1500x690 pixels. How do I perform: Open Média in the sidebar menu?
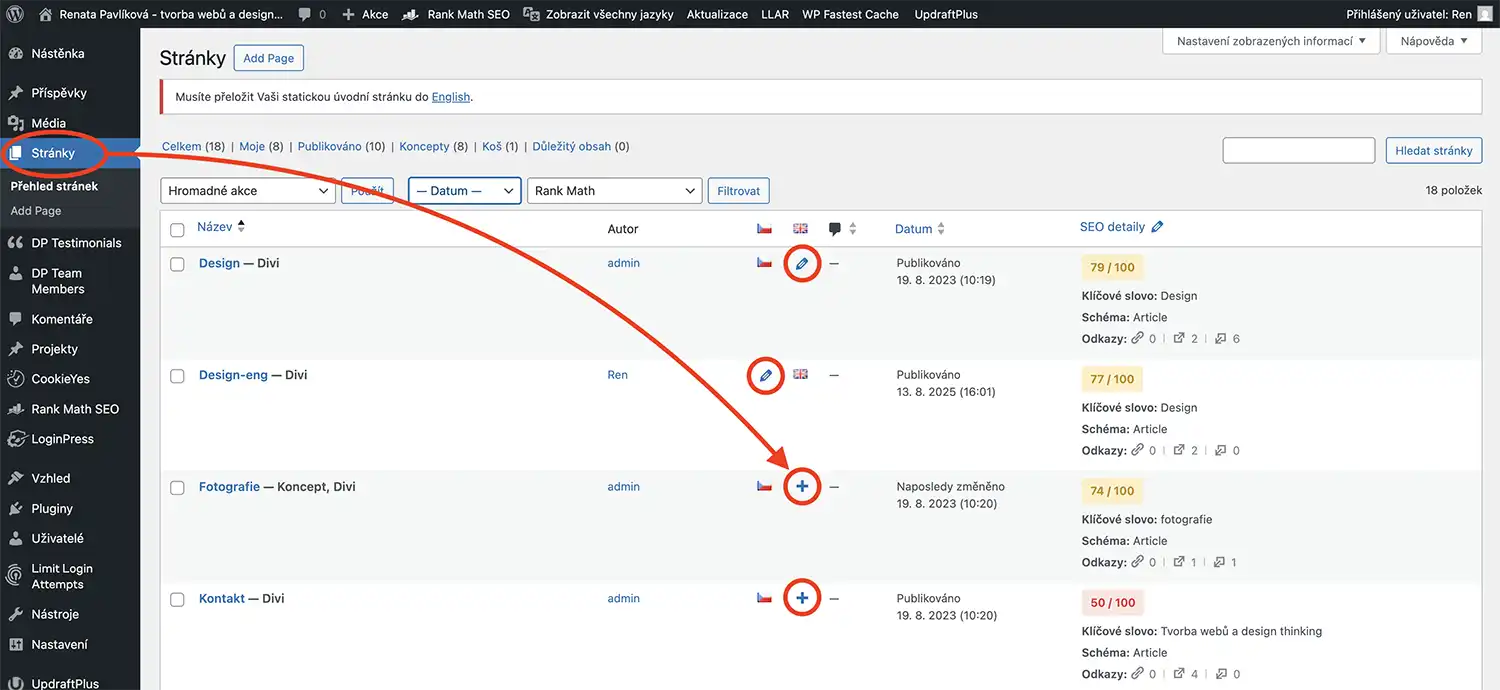click(x=48, y=123)
